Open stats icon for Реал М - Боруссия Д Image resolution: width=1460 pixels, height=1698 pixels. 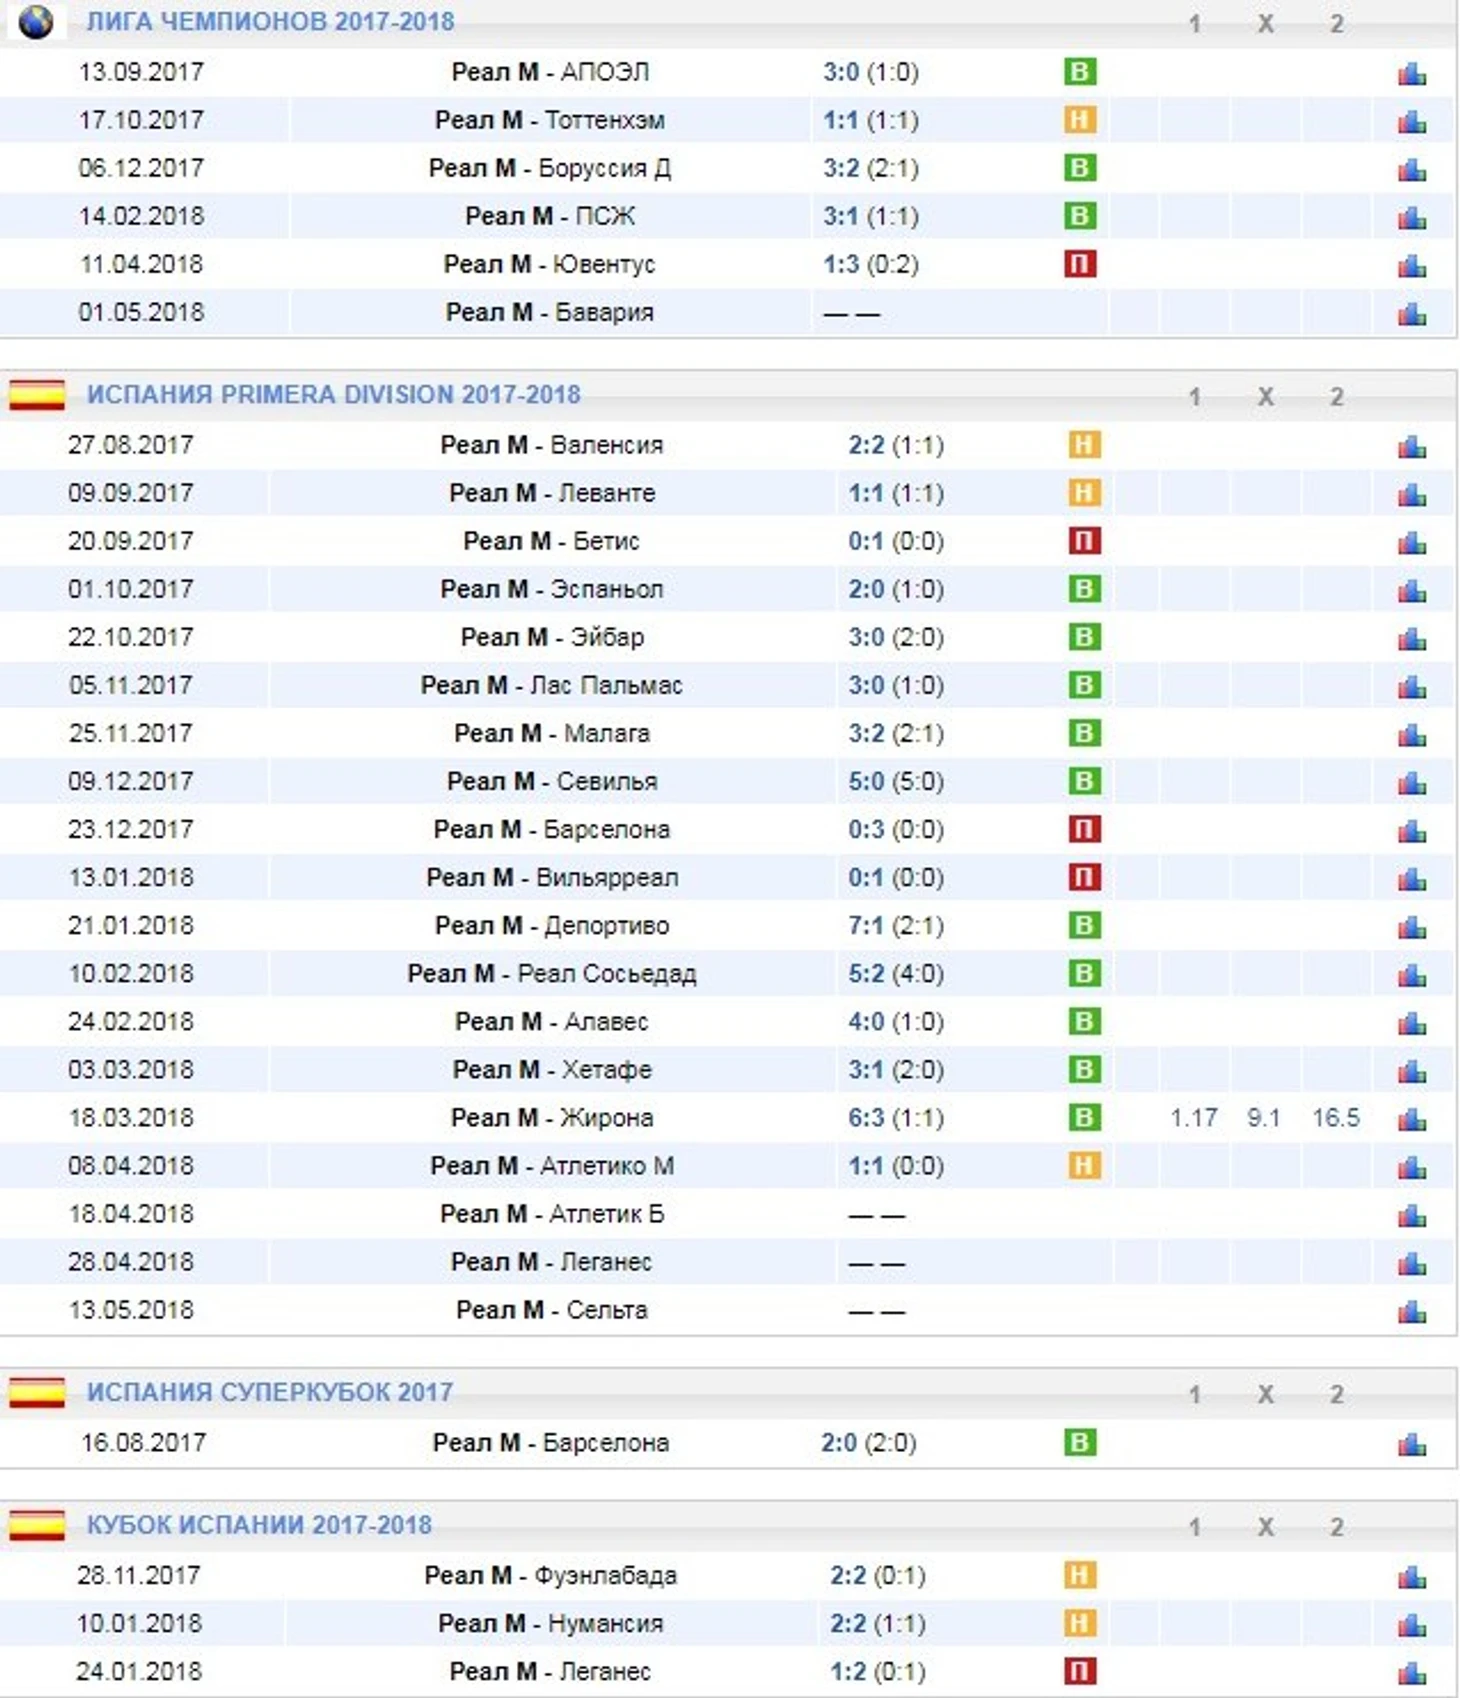[x=1412, y=169]
